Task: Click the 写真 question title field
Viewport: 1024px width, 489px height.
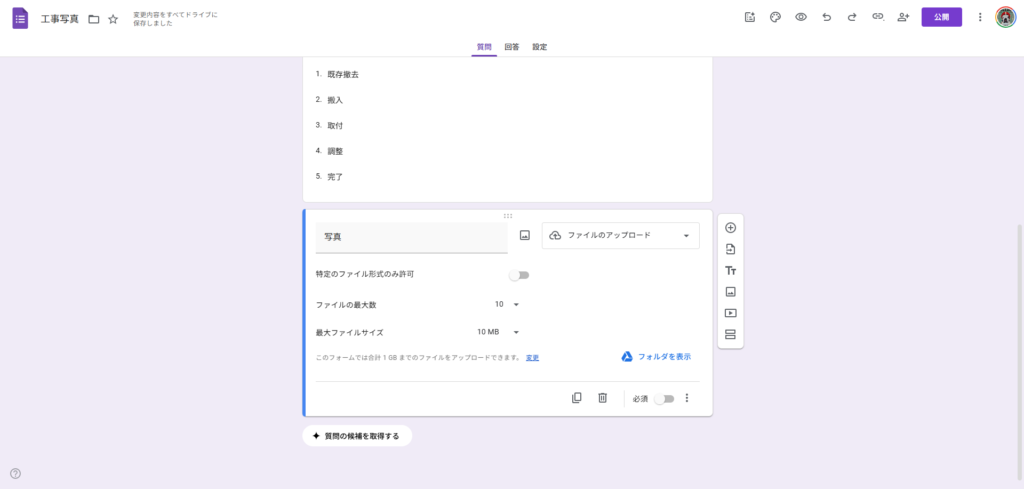Action: coord(411,237)
